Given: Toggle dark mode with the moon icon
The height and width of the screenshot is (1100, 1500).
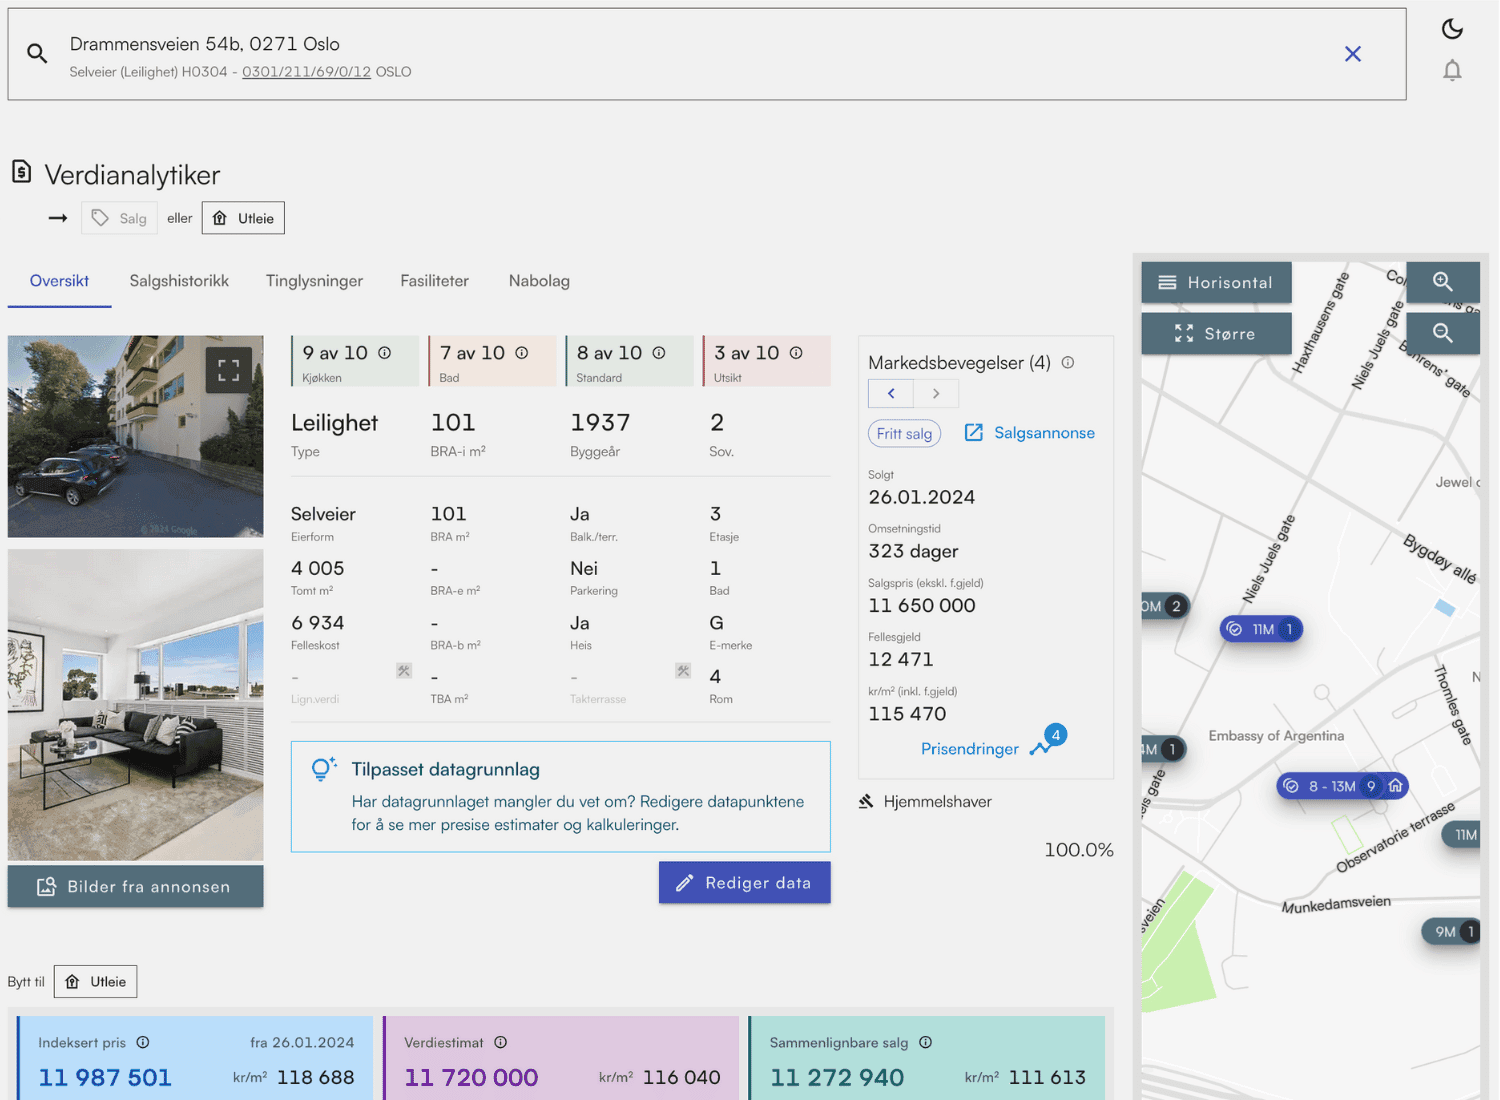Looking at the screenshot, I should 1452,29.
